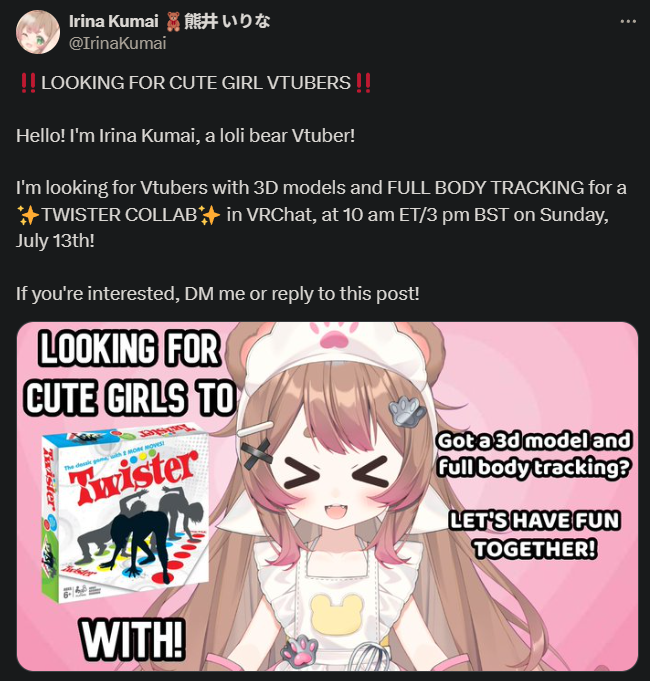The width and height of the screenshot is (650, 681).
Task: Click the red exclamation emoji after VTUBERS
Action: (363, 83)
